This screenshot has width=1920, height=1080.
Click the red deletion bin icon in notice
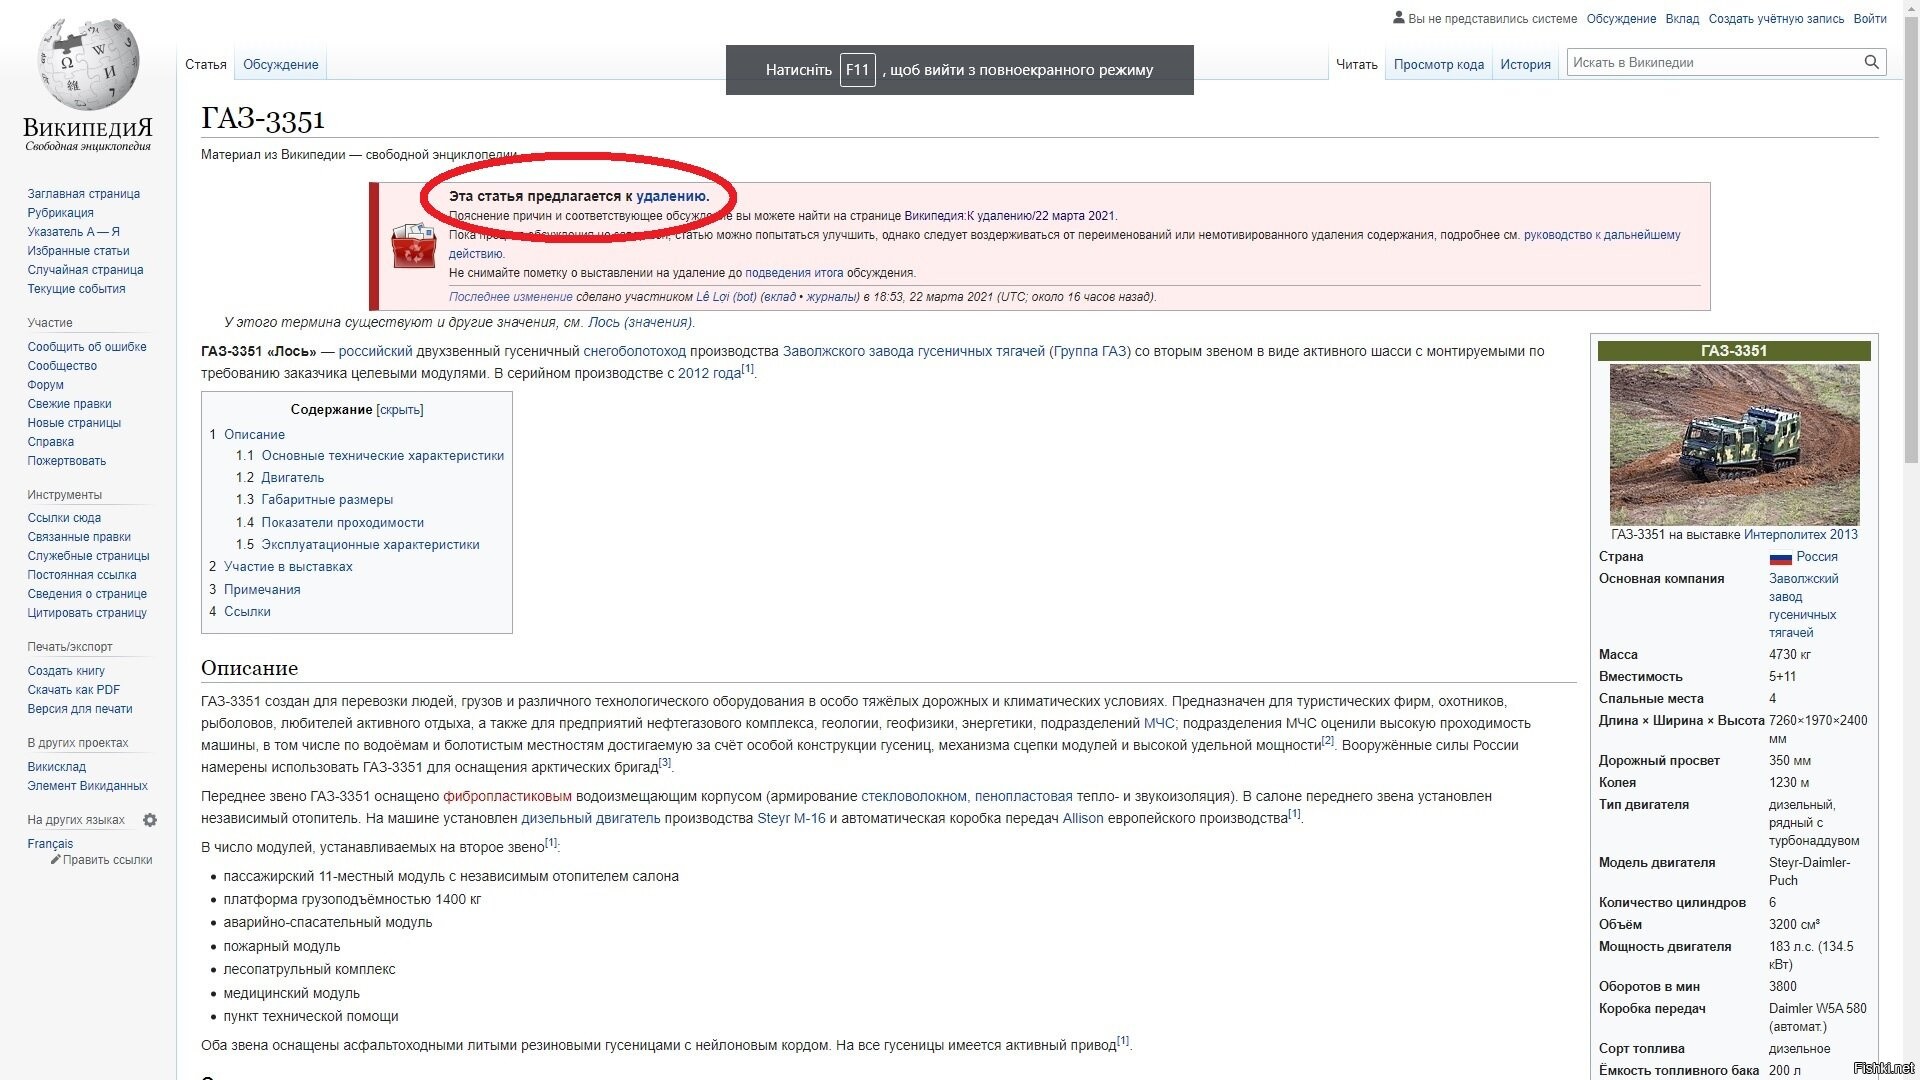413,246
